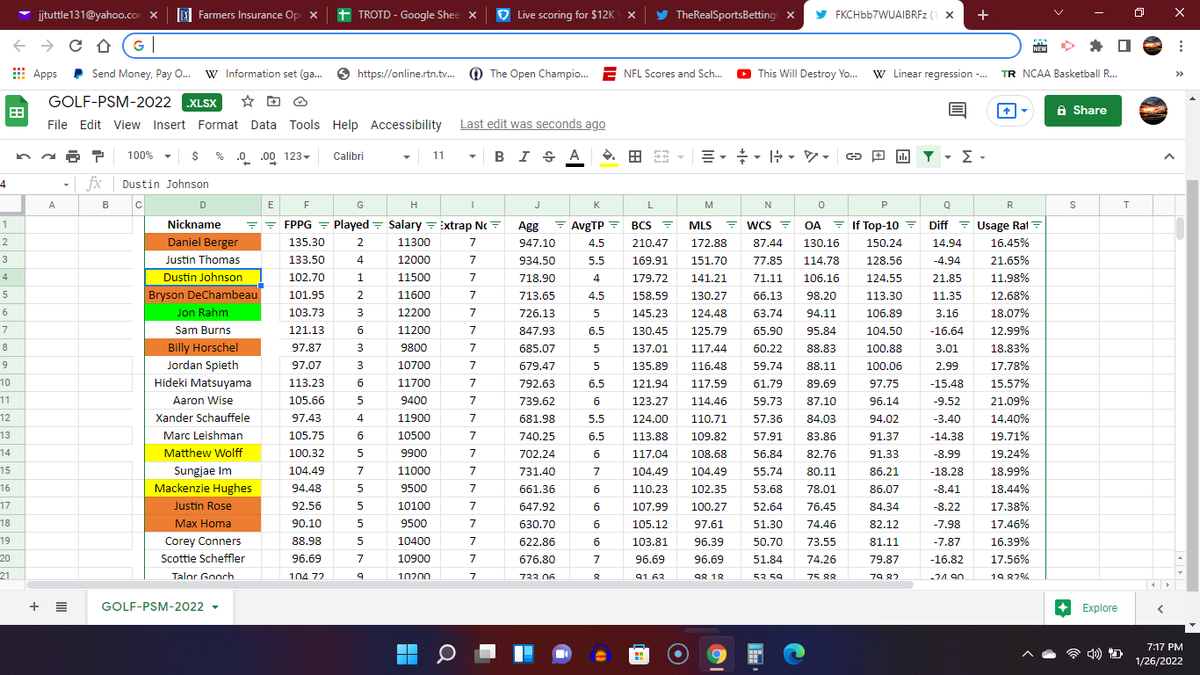Image resolution: width=1200 pixels, height=675 pixels.
Task: Open the All Sheets list icon
Action: point(60,607)
